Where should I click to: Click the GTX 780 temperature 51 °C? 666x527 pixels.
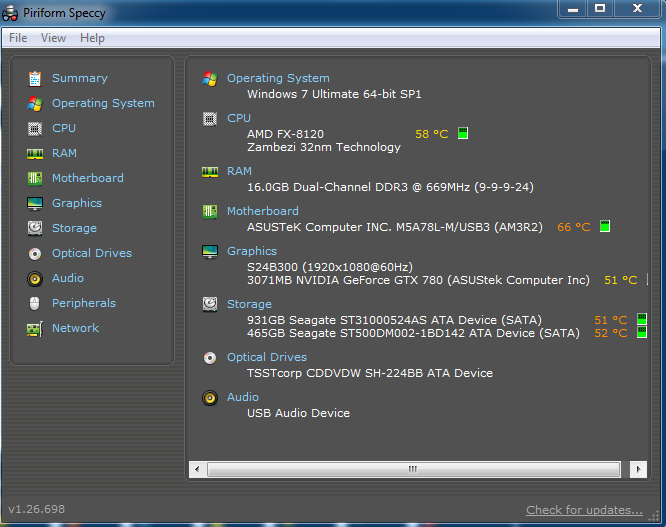tap(621, 280)
